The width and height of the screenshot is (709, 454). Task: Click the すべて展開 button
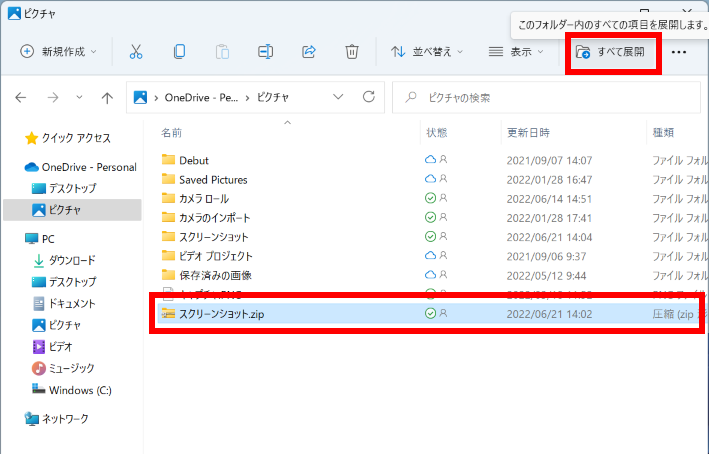[x=610, y=52]
